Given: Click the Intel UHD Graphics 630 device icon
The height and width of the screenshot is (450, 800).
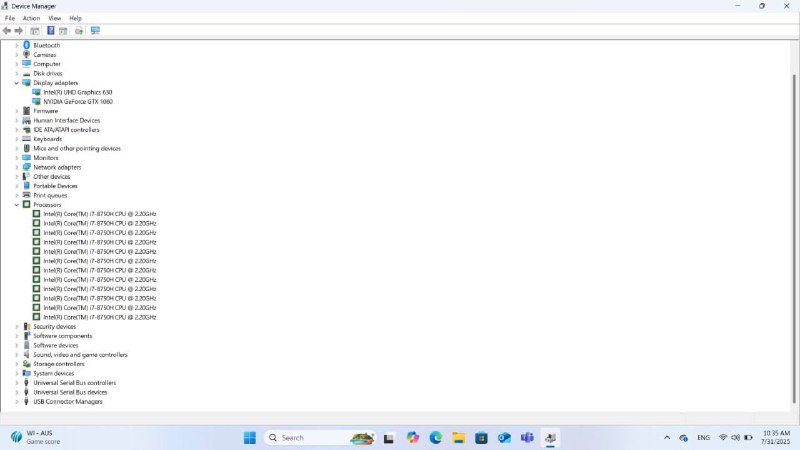Looking at the screenshot, I should click(36, 92).
